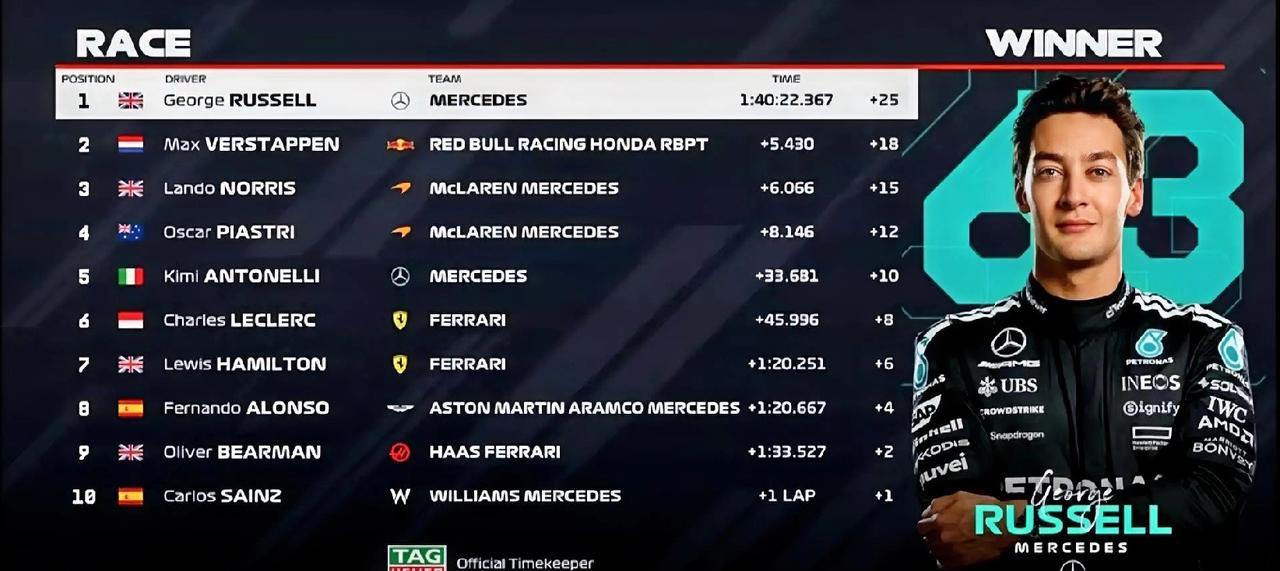Click the McLaren logo in Norris's row

tap(400, 188)
